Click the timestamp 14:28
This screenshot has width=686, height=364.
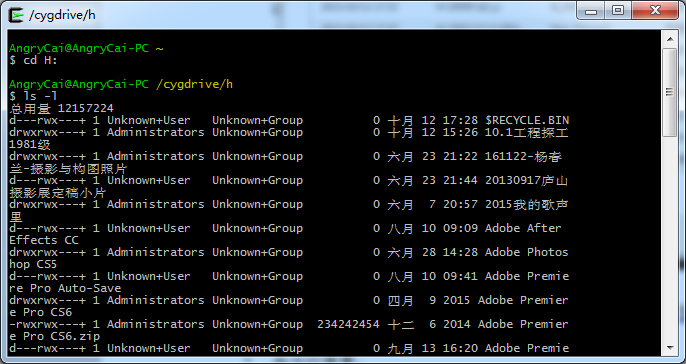[x=460, y=252]
